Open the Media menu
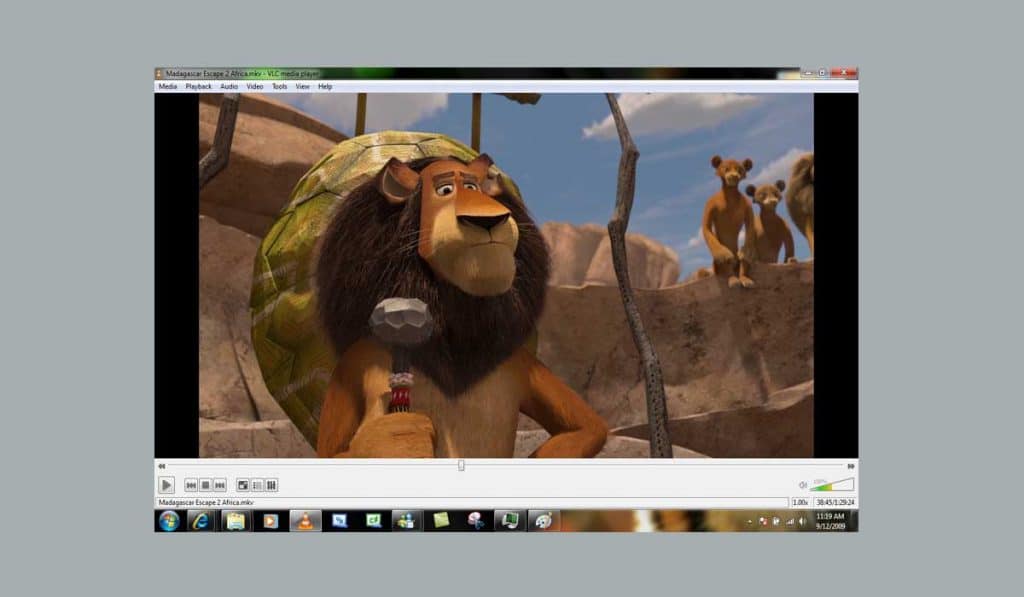 (x=168, y=86)
